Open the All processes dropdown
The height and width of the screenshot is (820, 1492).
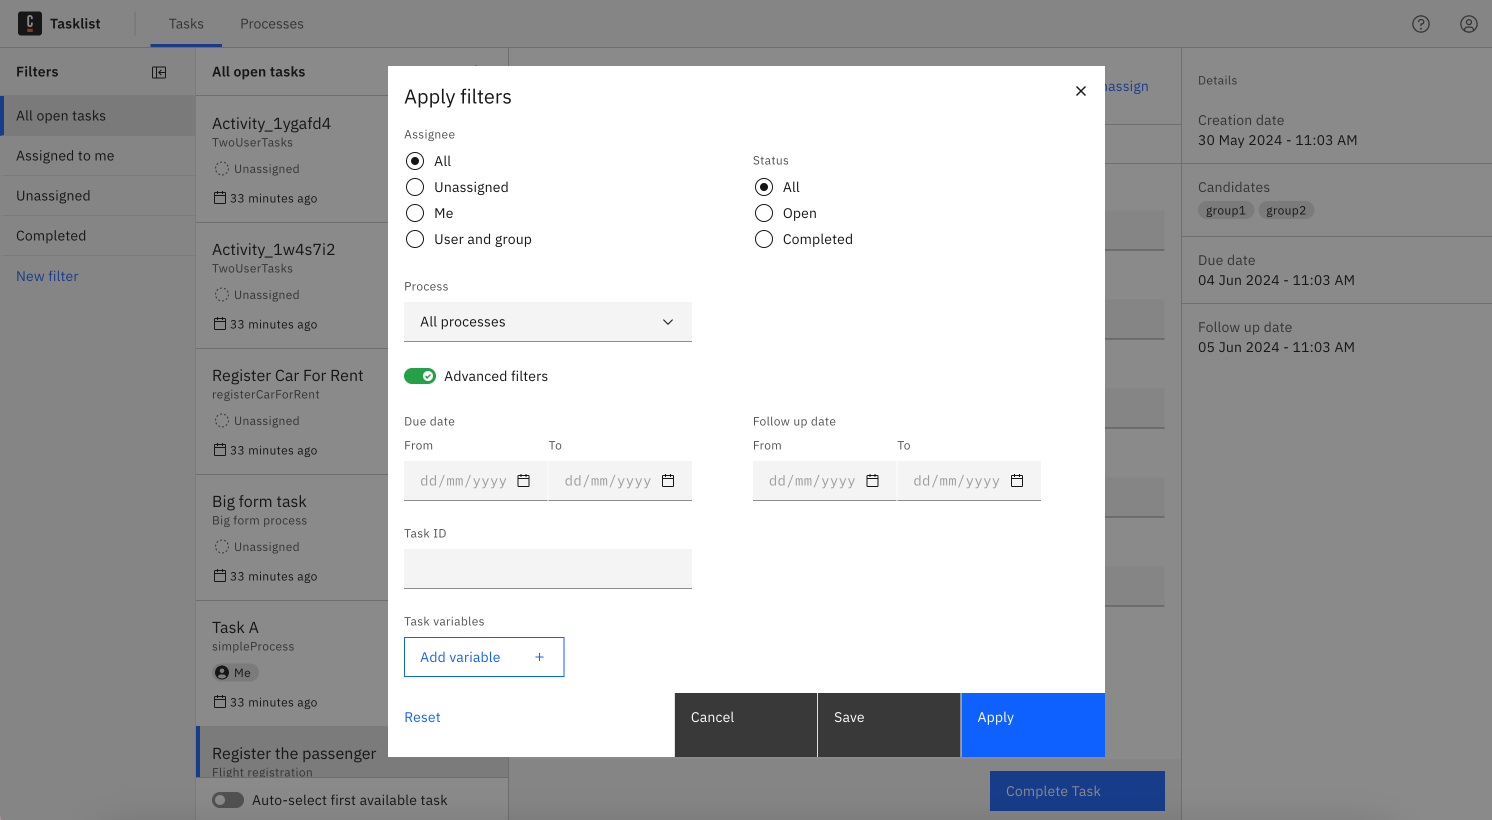(x=547, y=321)
